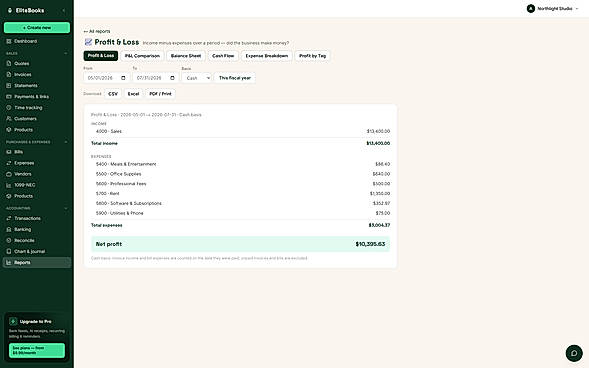Open the Vendors sidebar icon
Viewport: 589px width, 368px height.
9,174
